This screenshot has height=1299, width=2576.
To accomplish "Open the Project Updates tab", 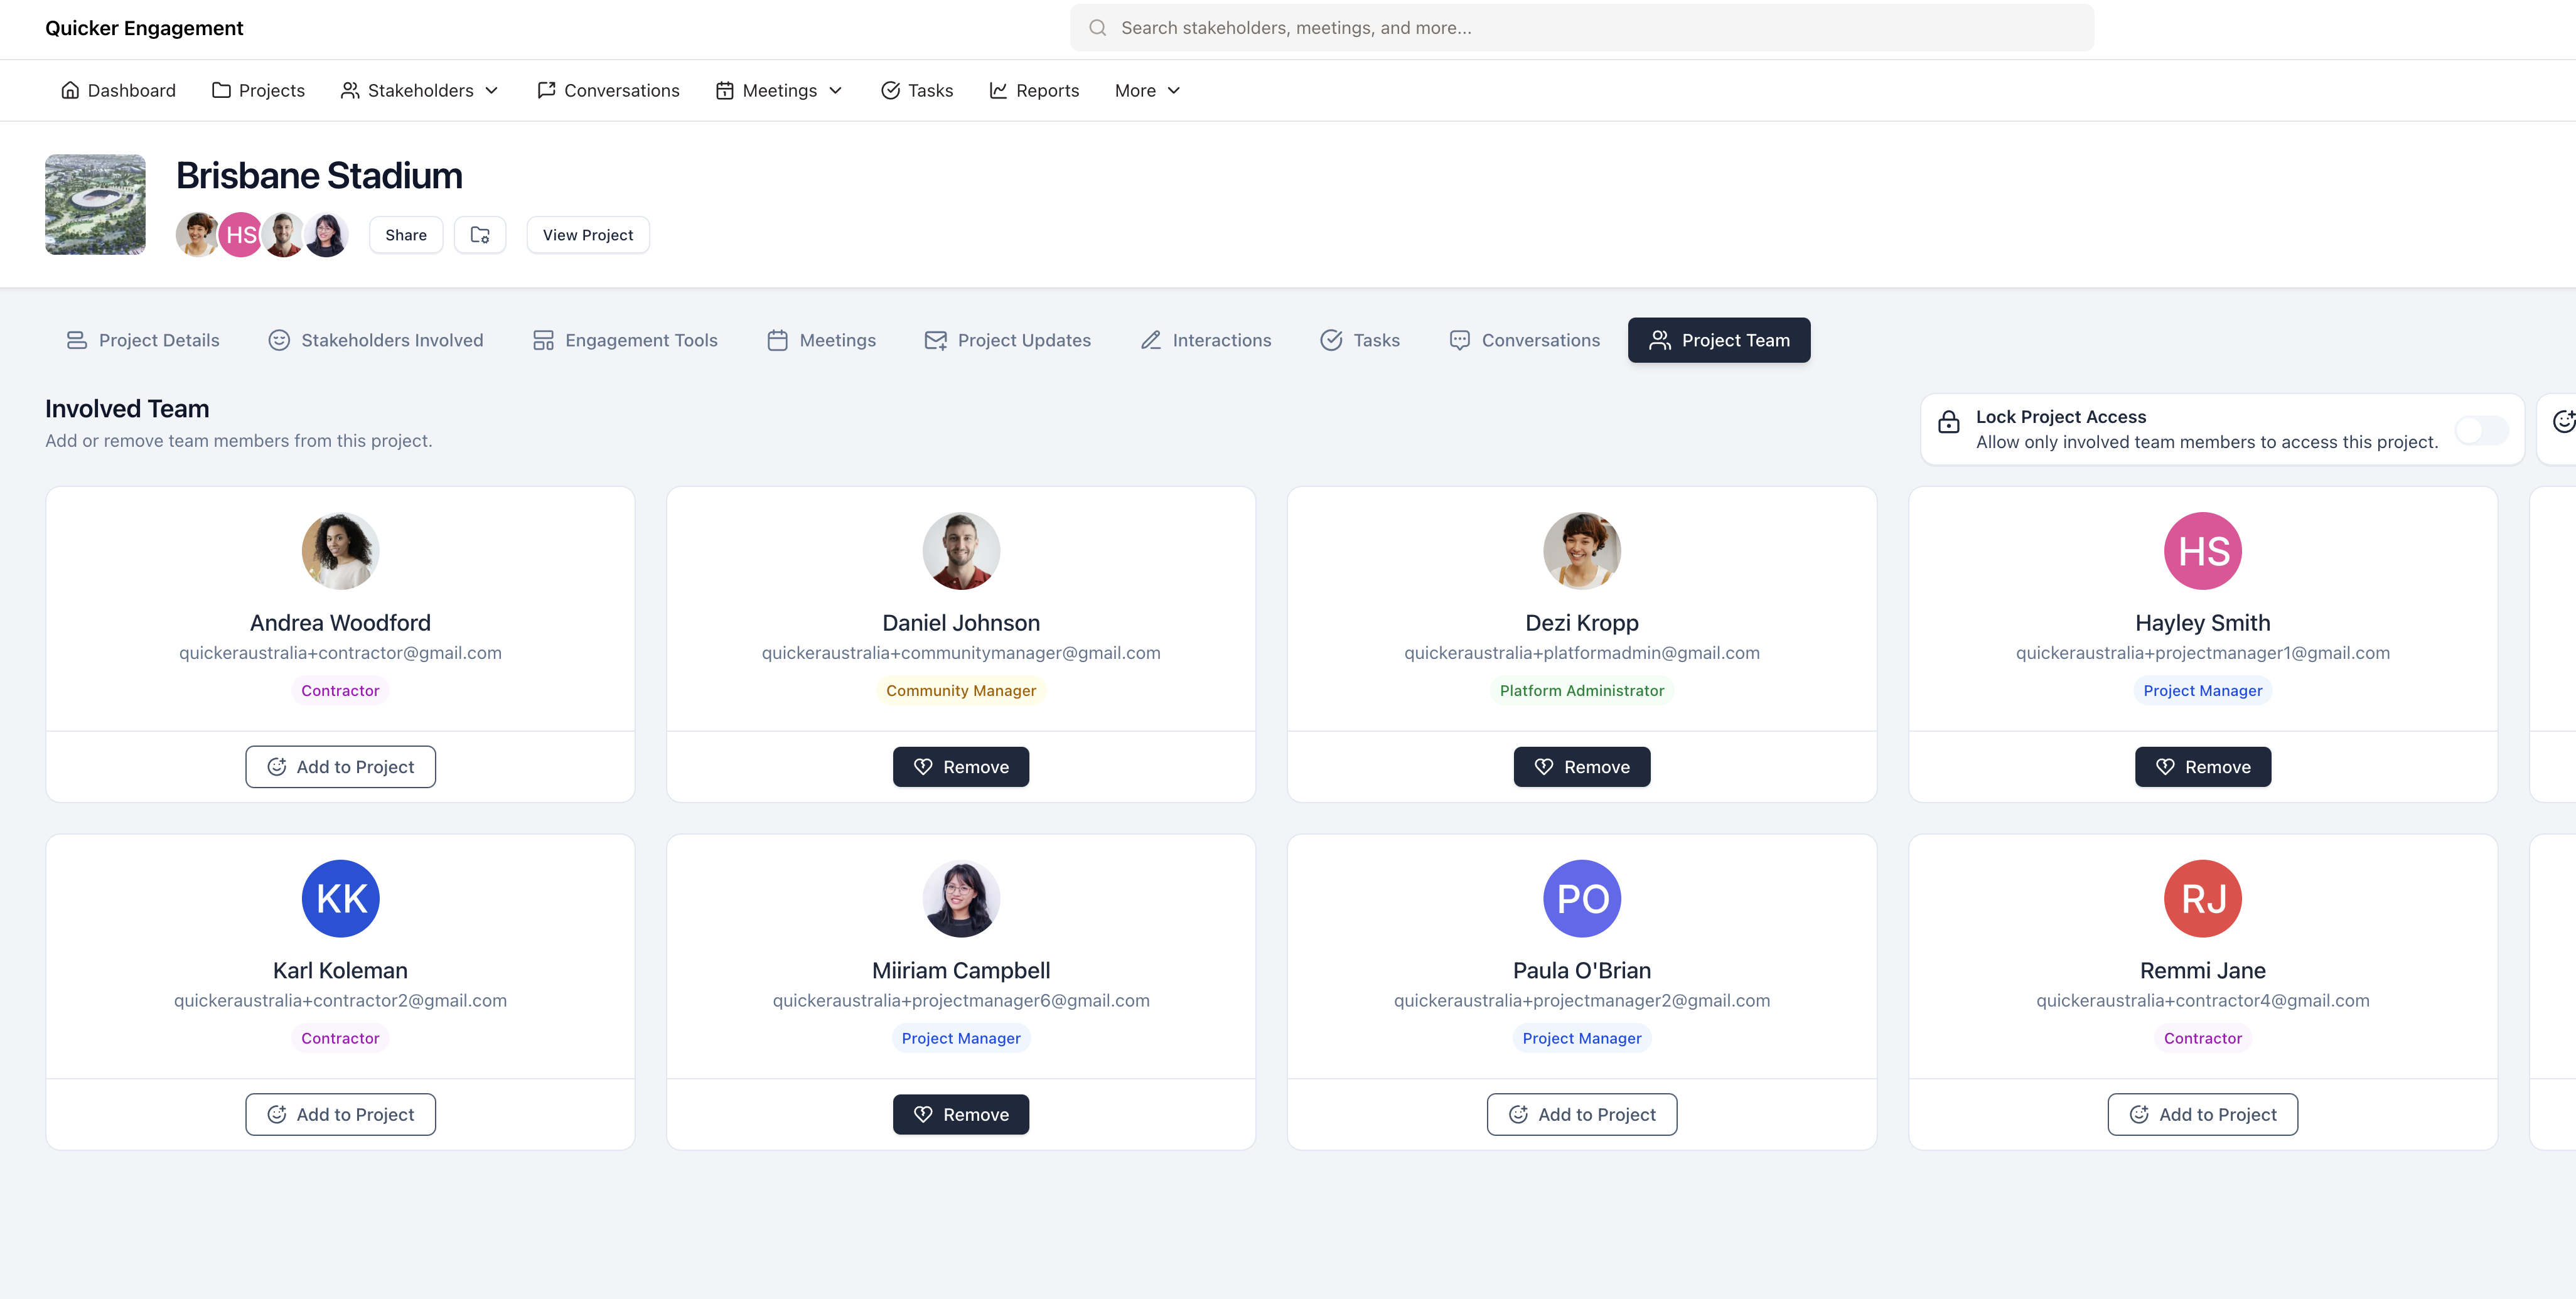I will point(1007,340).
